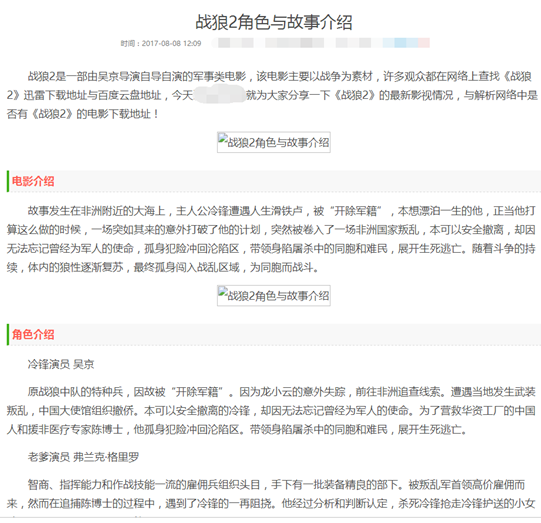Click the 角色介绍 section heading
Screen dimensions: 541x523
point(33,334)
